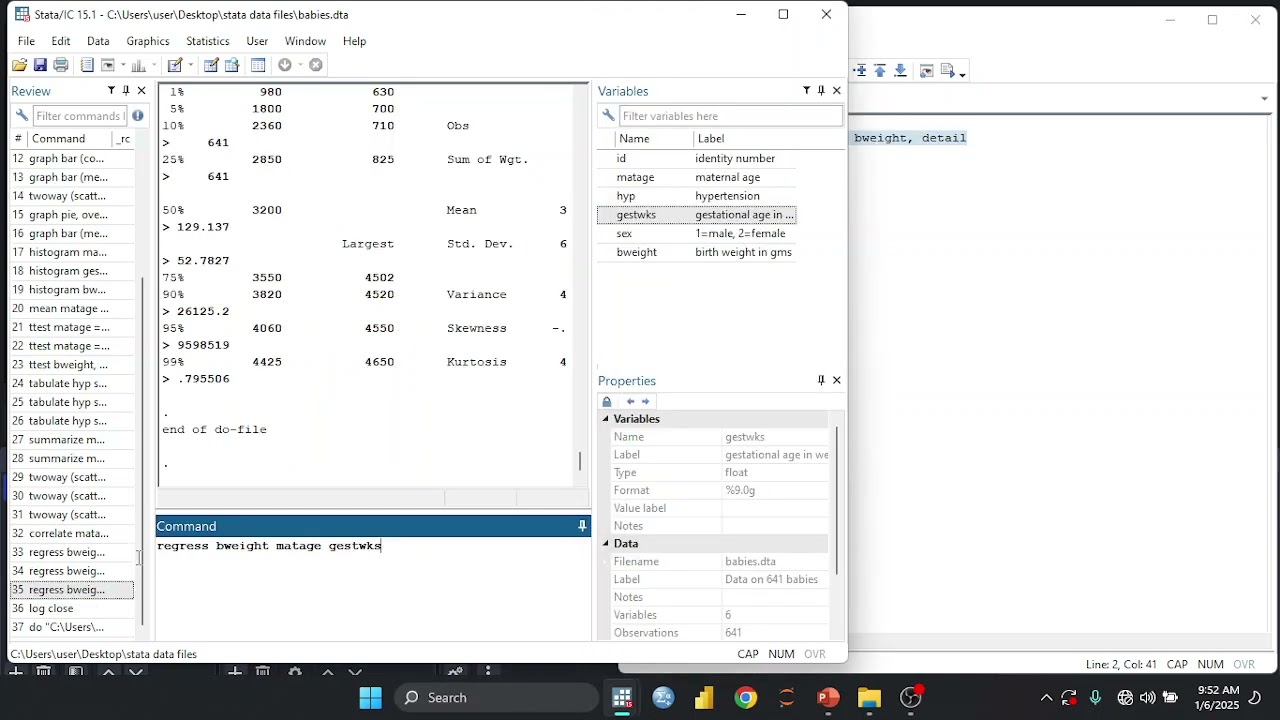Save the dataset using the floppy icon
Screen dimensions: 1280x720
(40, 65)
